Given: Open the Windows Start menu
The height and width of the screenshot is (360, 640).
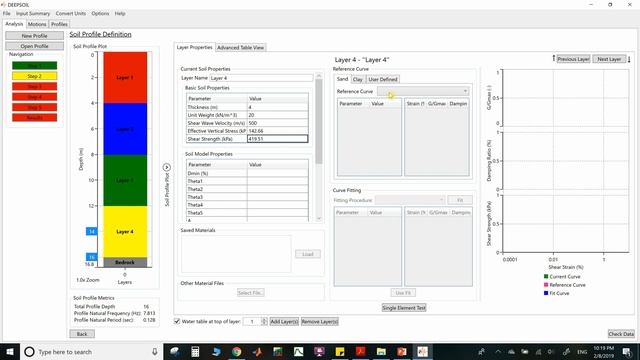Looking at the screenshot, I should point(10,352).
